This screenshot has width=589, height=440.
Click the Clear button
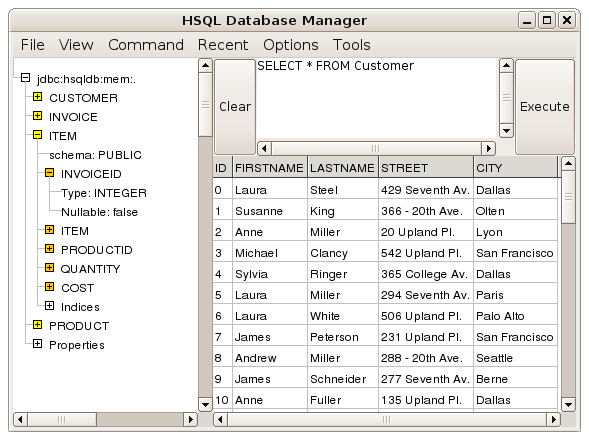point(235,107)
